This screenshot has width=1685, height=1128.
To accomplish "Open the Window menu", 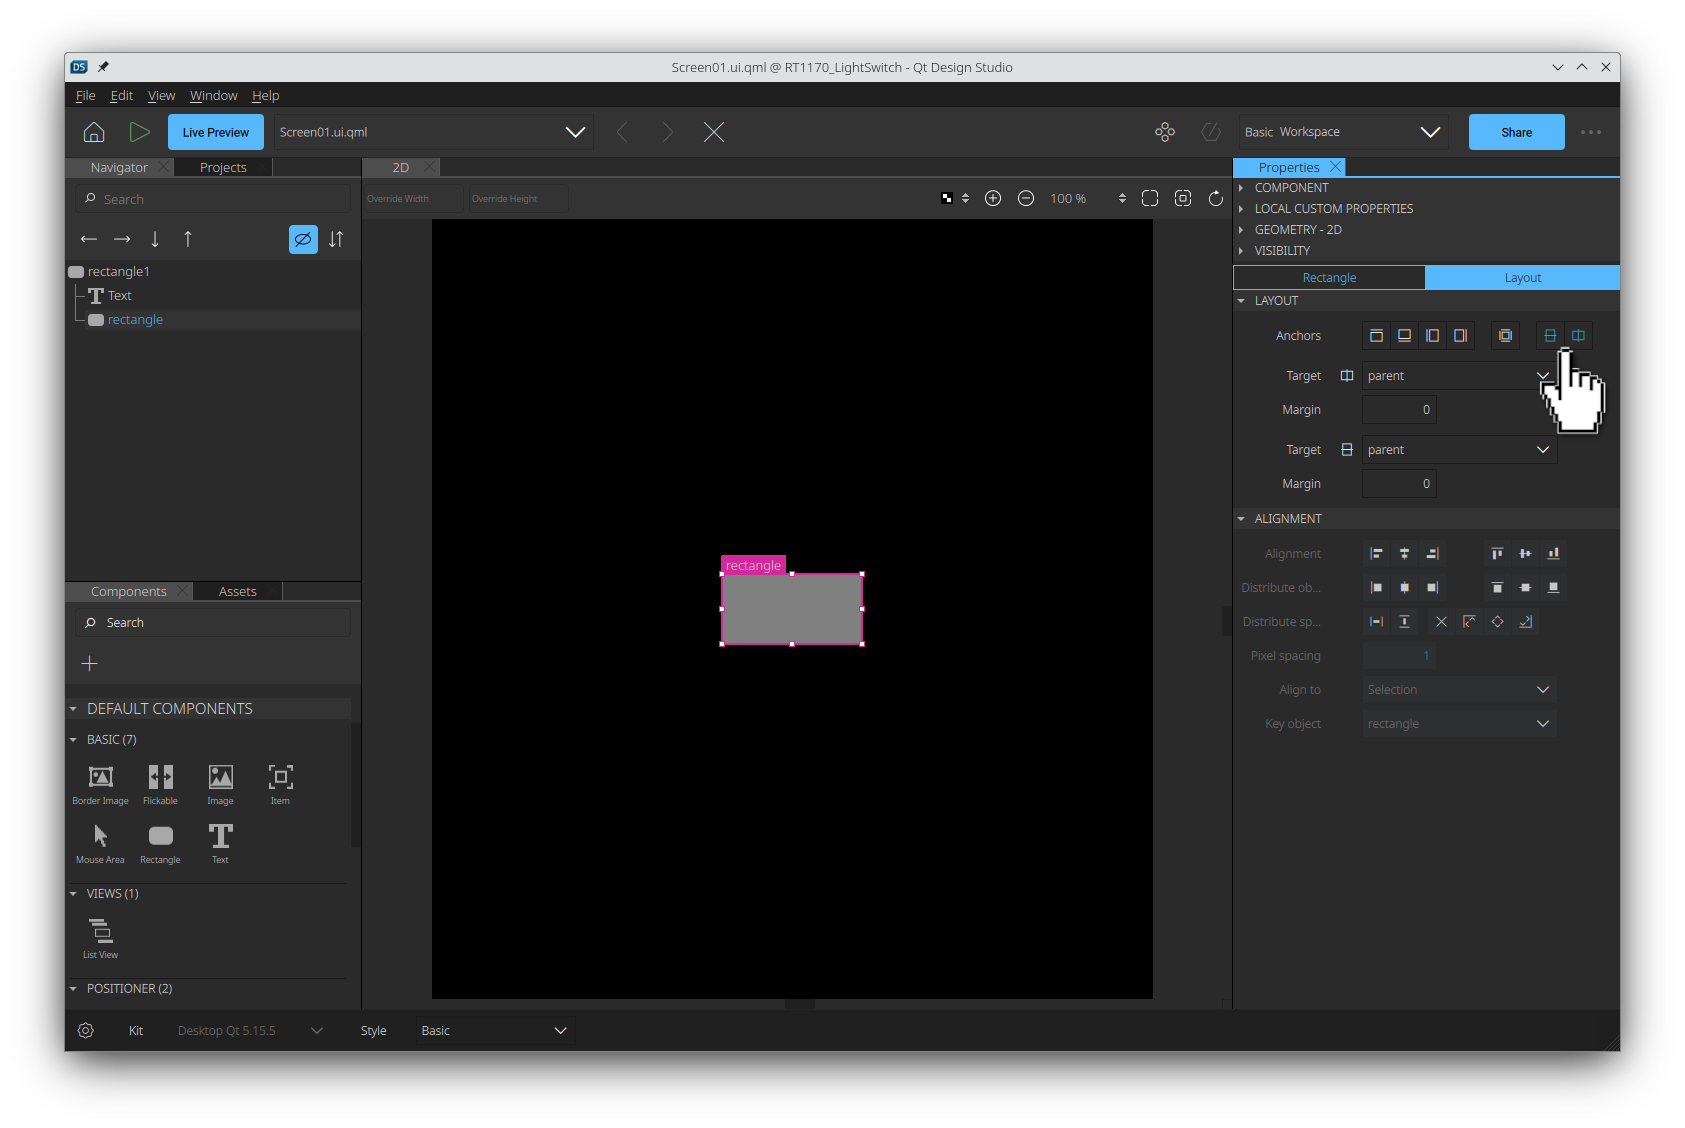I will point(213,95).
